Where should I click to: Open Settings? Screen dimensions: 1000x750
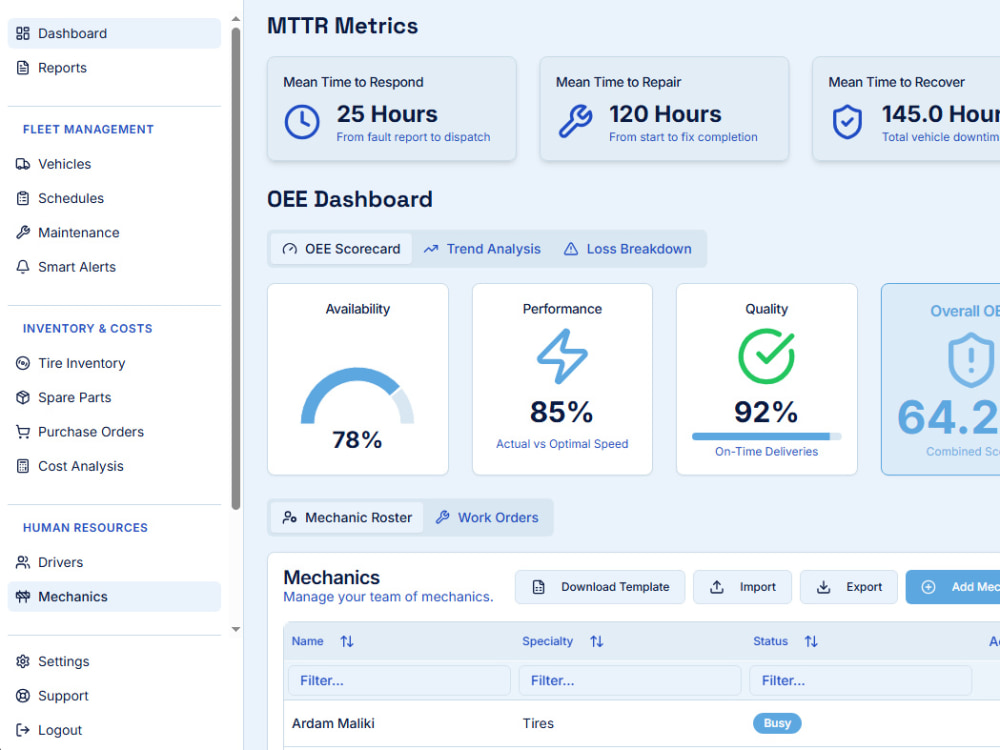(x=114, y=661)
